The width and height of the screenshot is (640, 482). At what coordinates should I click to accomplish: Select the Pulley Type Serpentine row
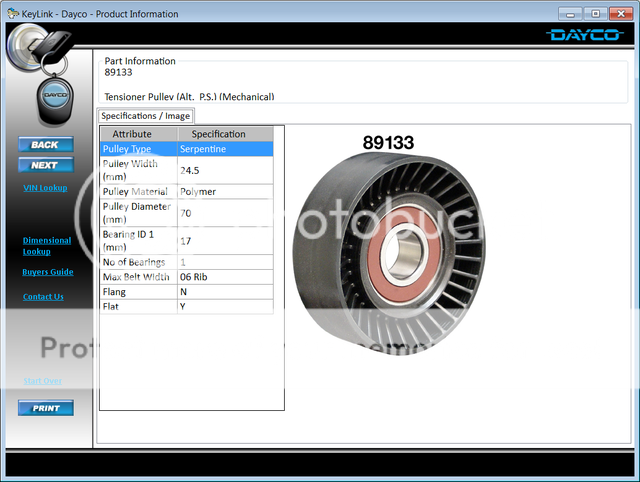(186, 149)
